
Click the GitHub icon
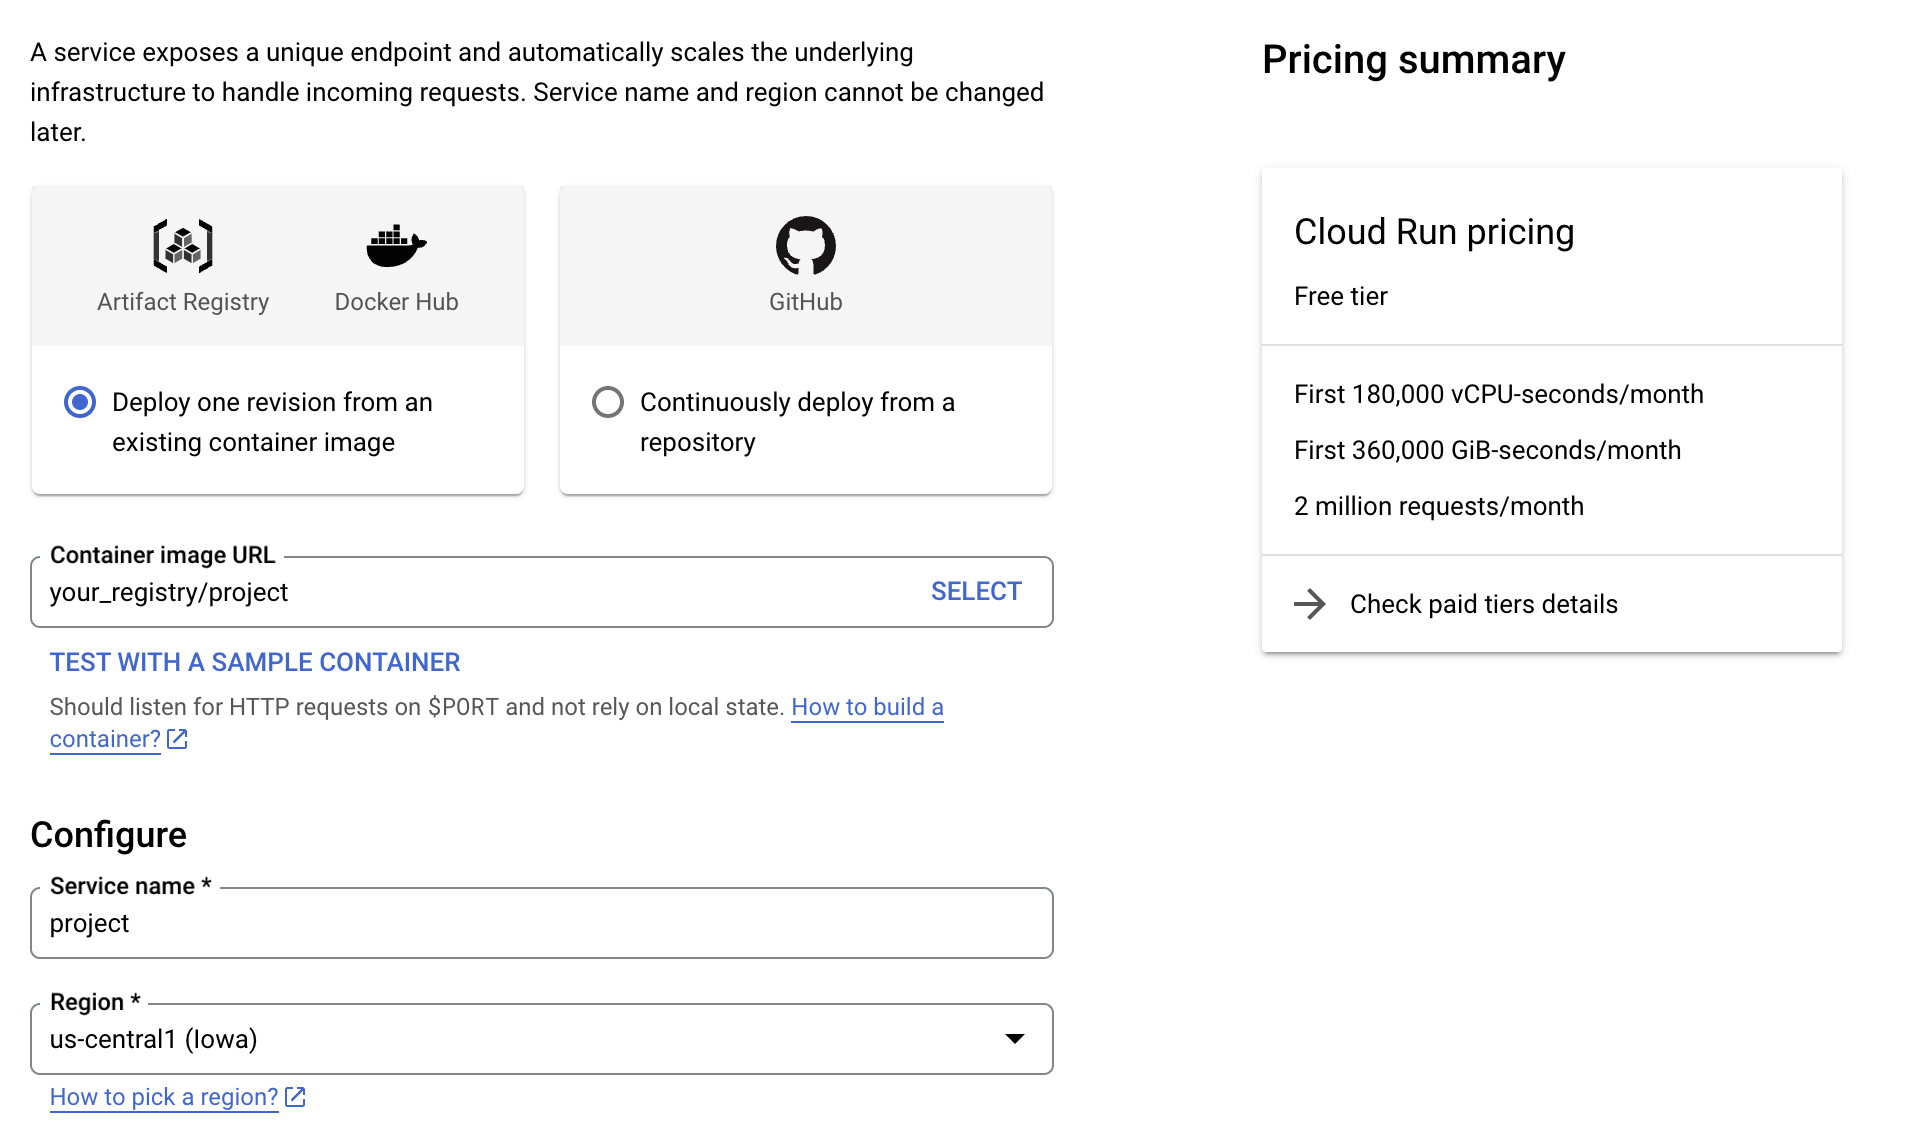click(x=805, y=243)
